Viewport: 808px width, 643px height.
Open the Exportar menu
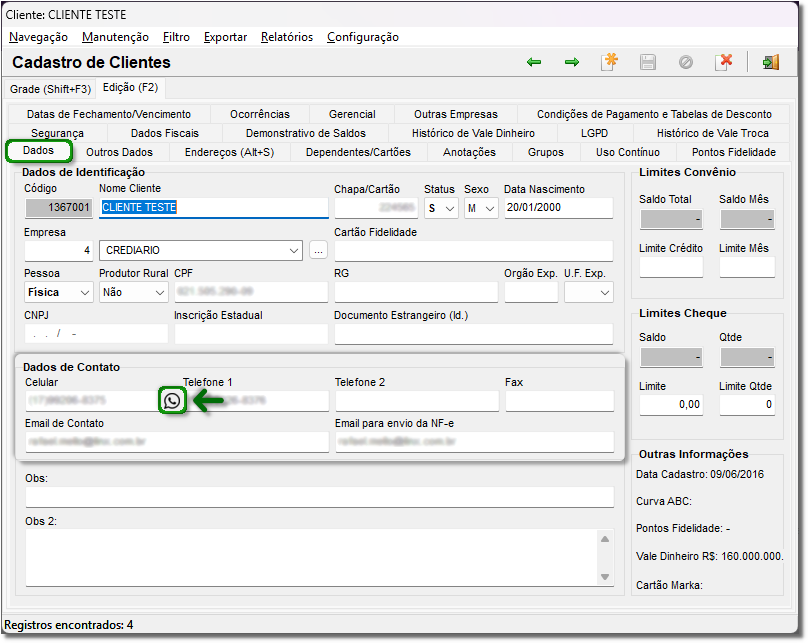pos(225,37)
